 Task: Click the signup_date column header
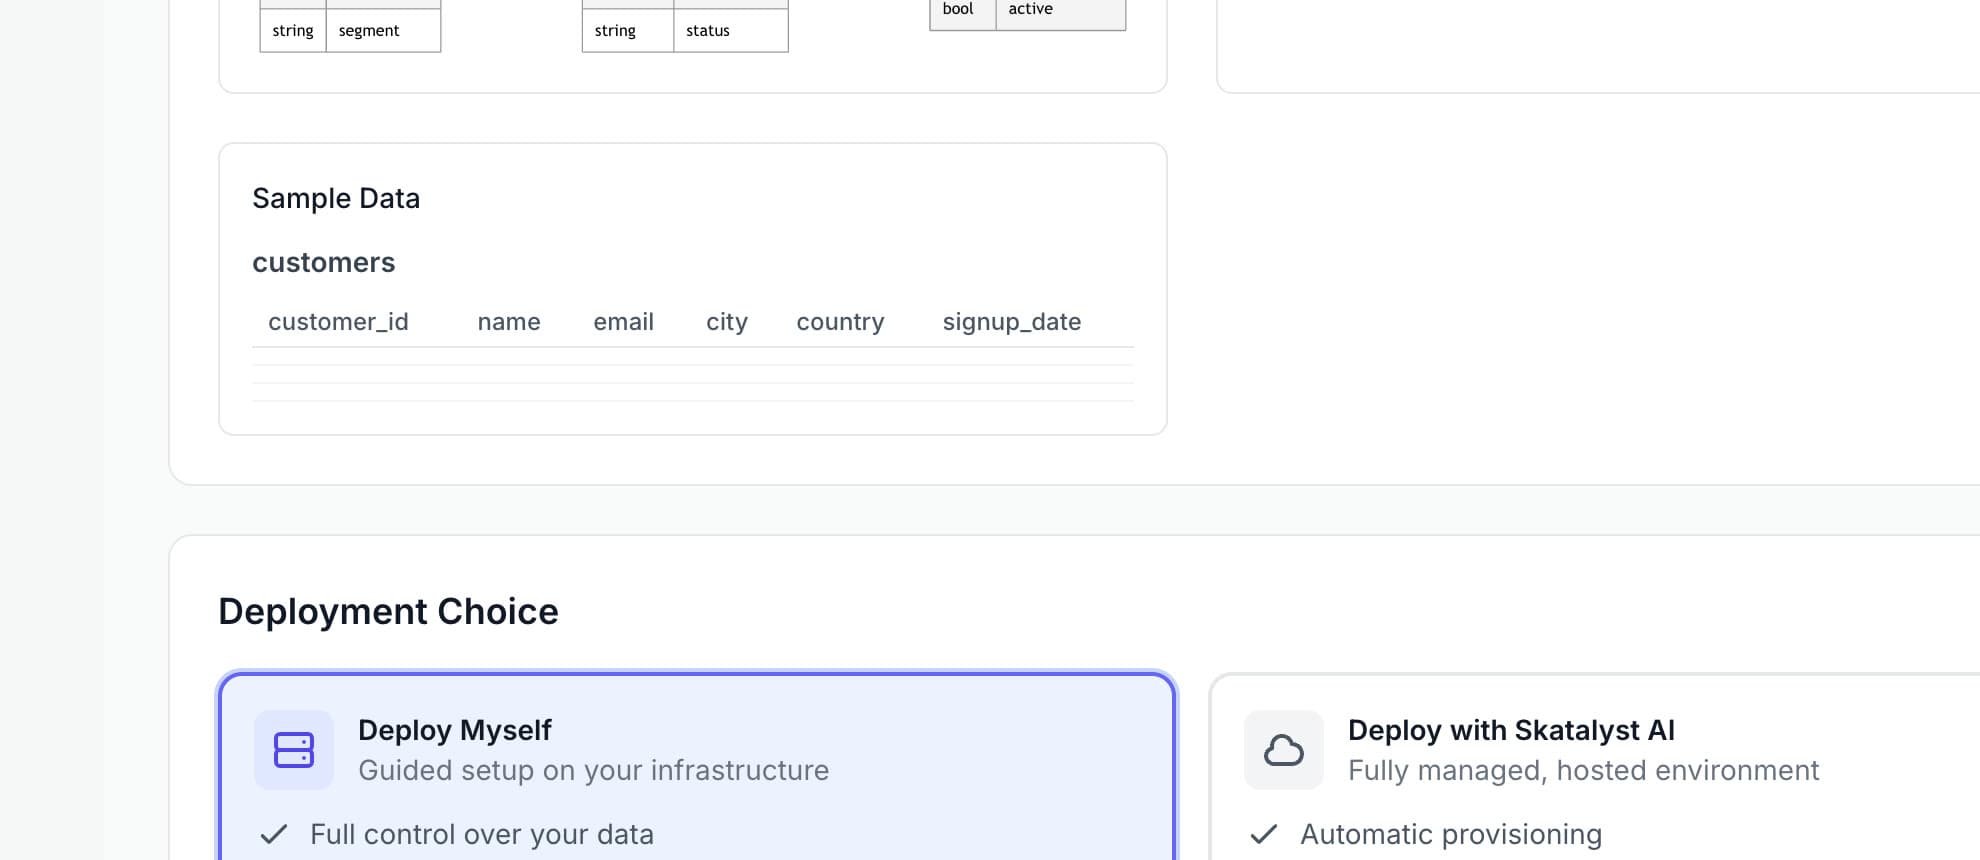click(x=1012, y=322)
